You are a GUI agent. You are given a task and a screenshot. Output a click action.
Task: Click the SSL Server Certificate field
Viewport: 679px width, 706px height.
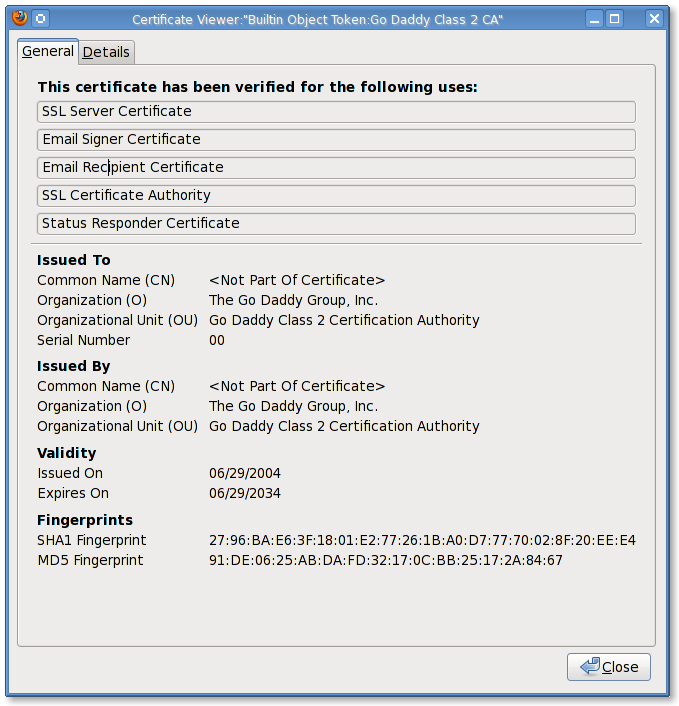(x=336, y=111)
